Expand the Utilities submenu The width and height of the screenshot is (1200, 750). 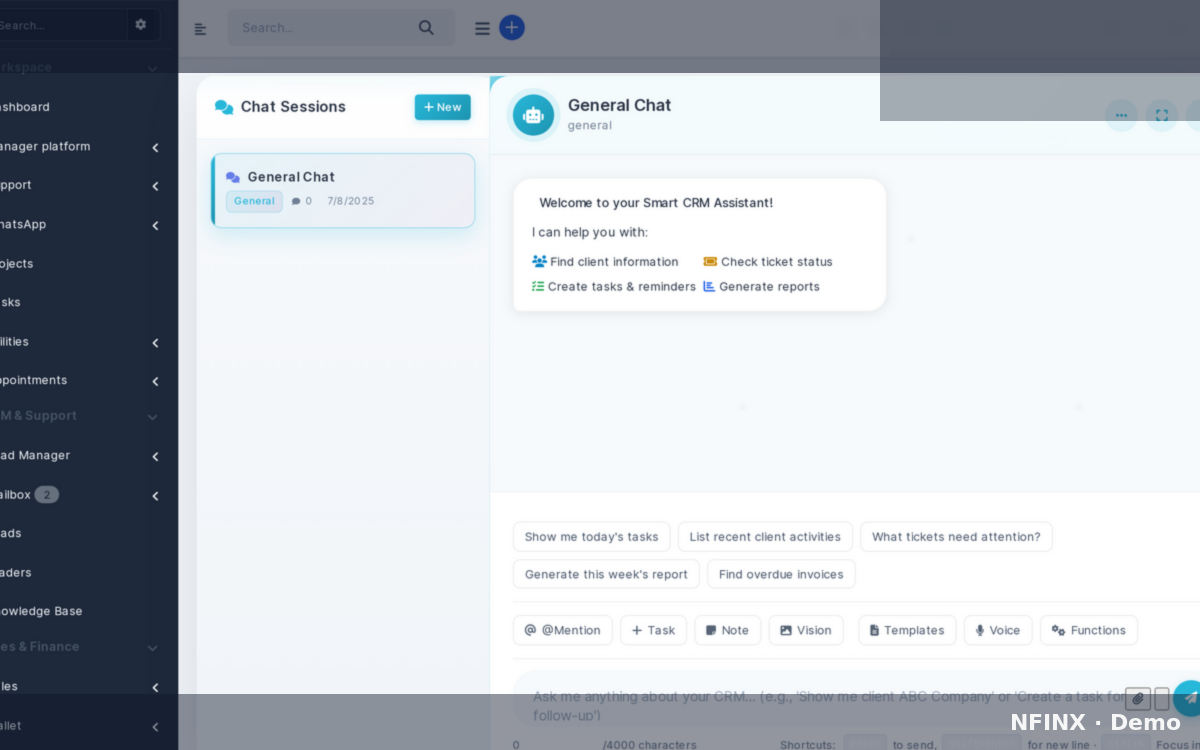point(155,342)
